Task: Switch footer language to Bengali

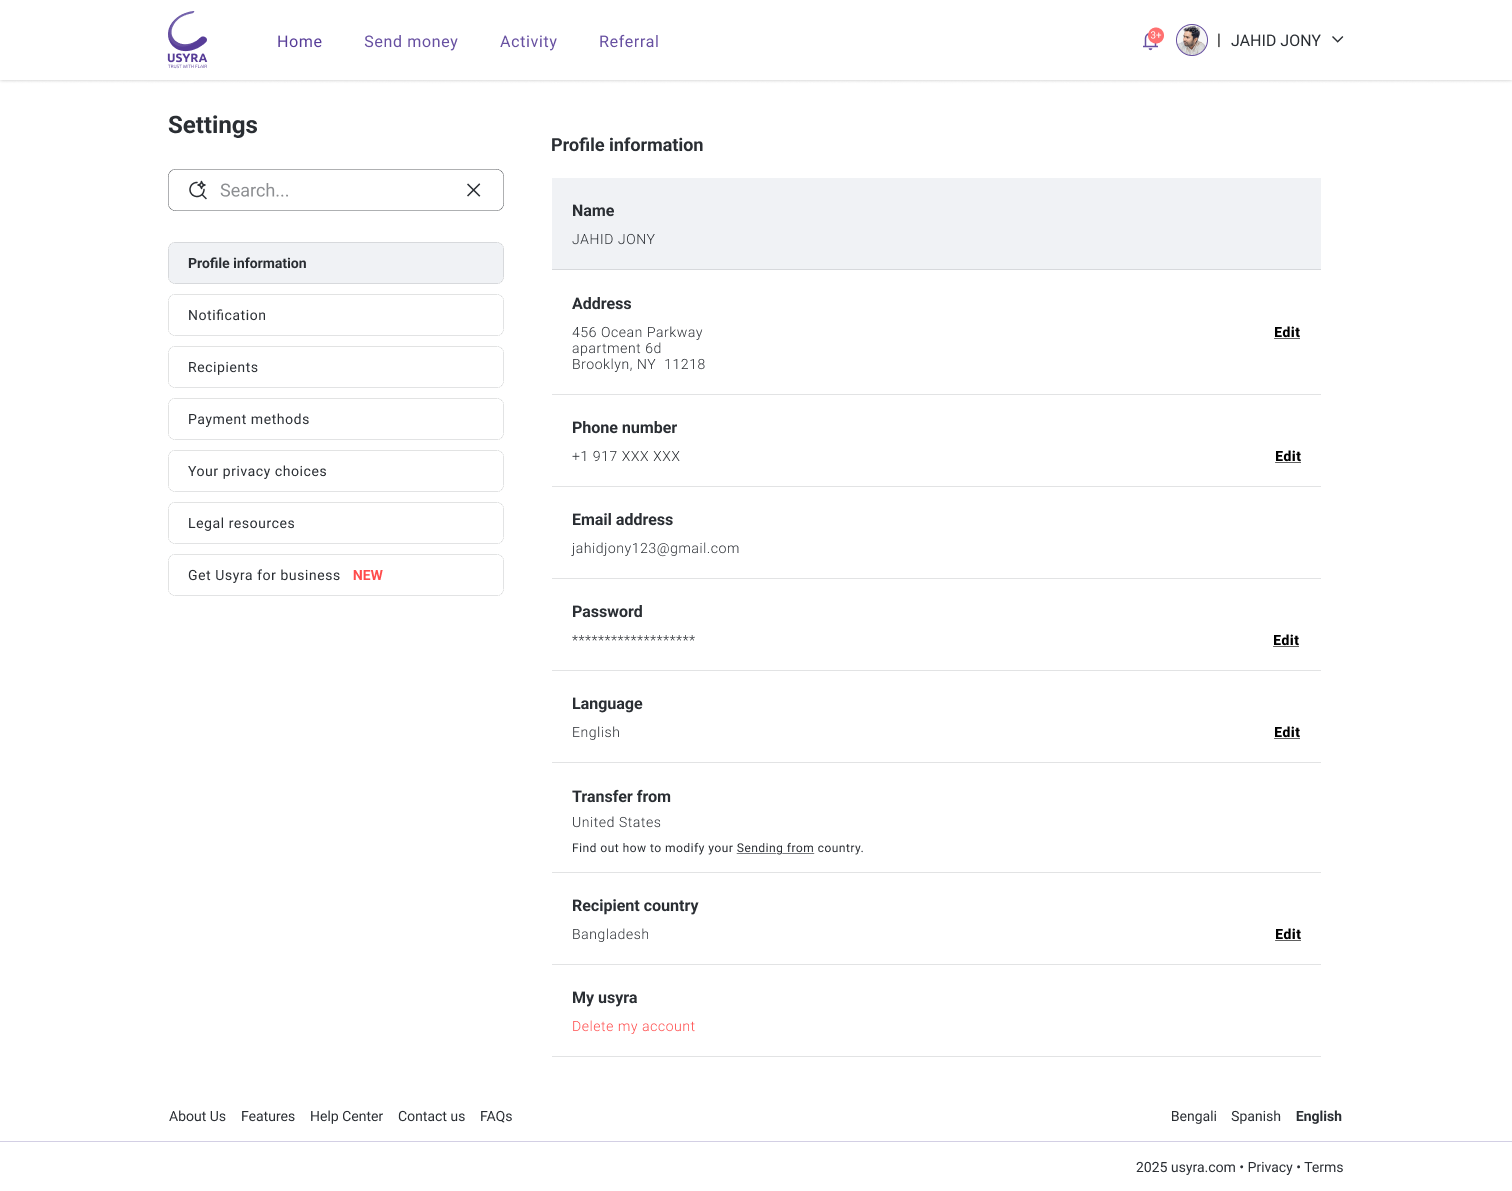Action: tap(1193, 1116)
